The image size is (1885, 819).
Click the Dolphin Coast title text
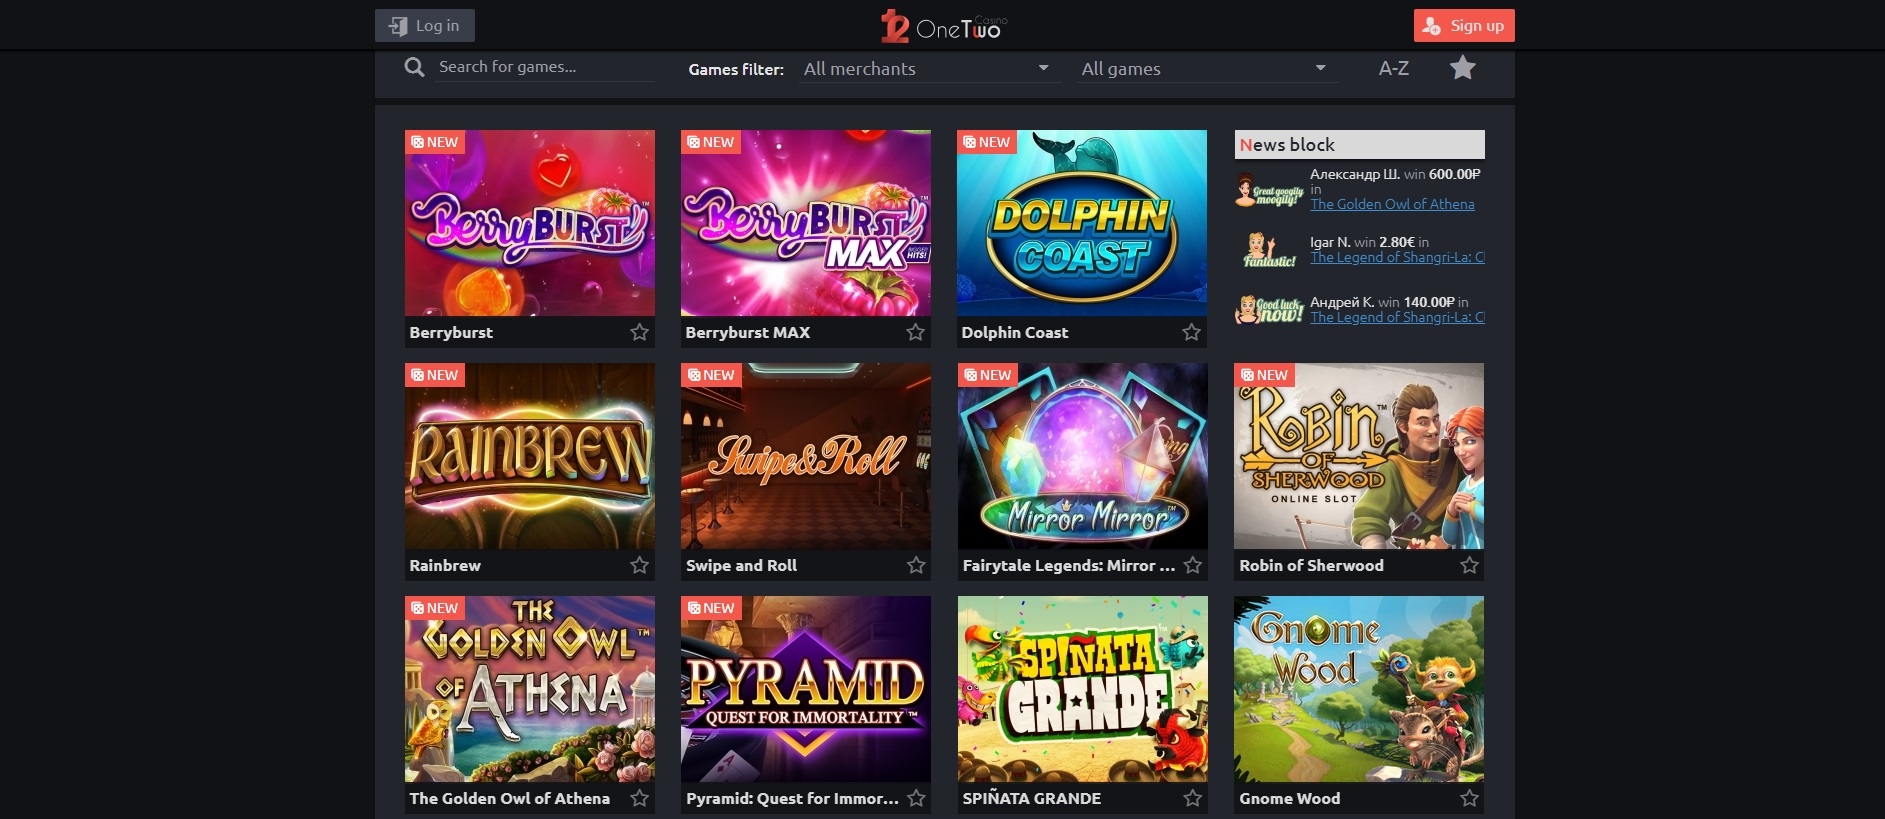[x=1014, y=332]
